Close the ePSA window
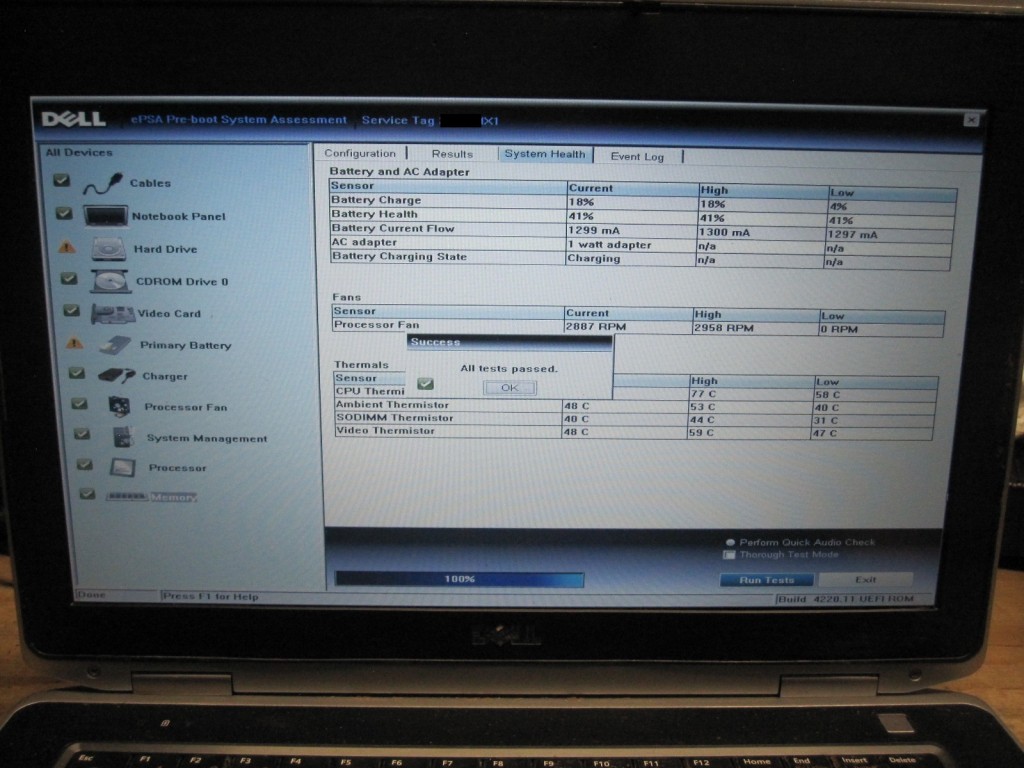Viewport: 1024px width, 768px height. tap(971, 120)
